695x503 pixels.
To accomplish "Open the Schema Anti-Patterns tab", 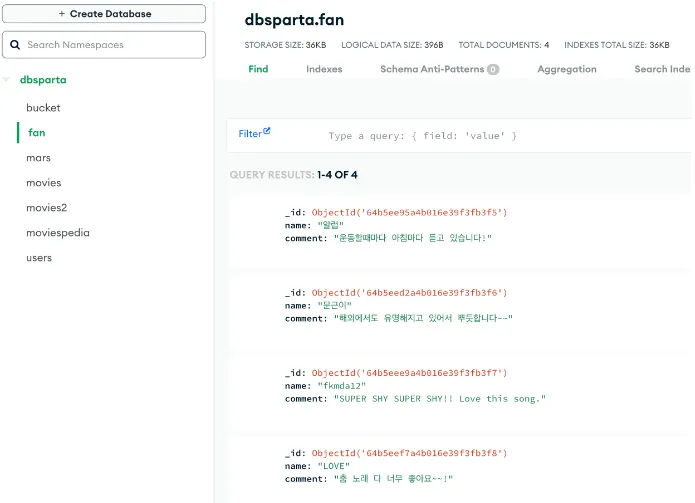I will tap(432, 69).
